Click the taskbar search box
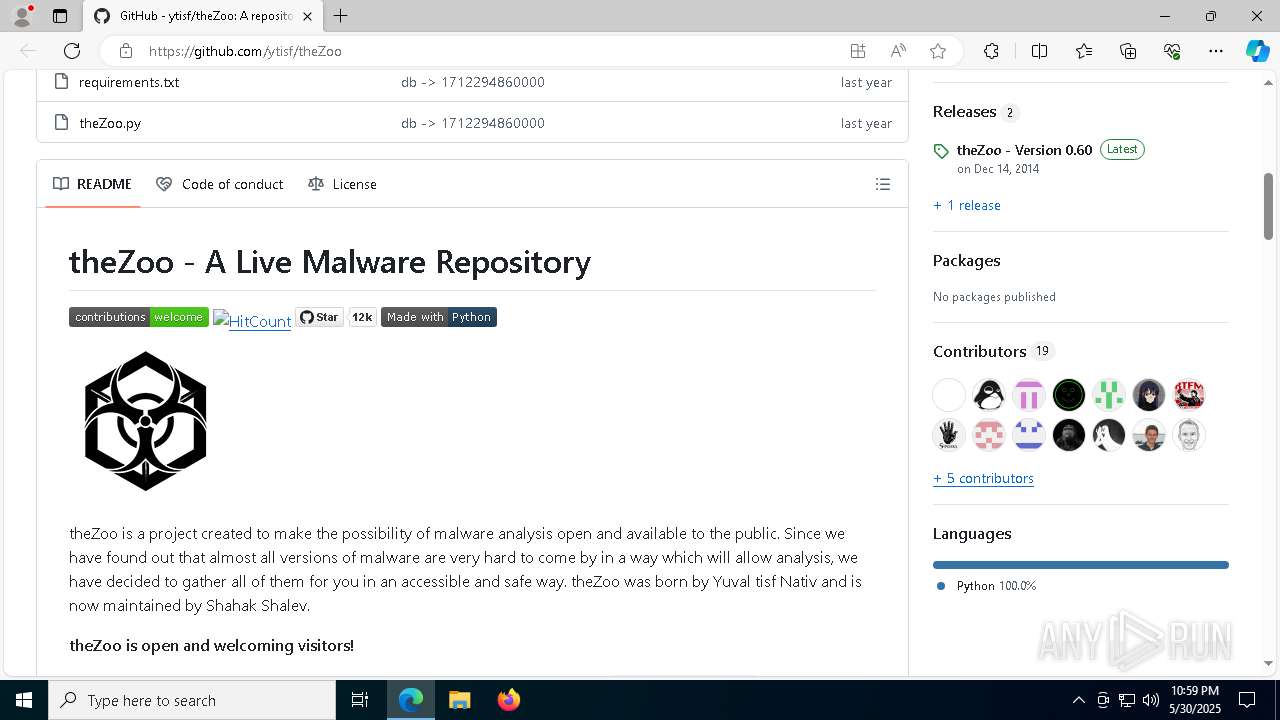The width and height of the screenshot is (1280, 720). (x=192, y=700)
